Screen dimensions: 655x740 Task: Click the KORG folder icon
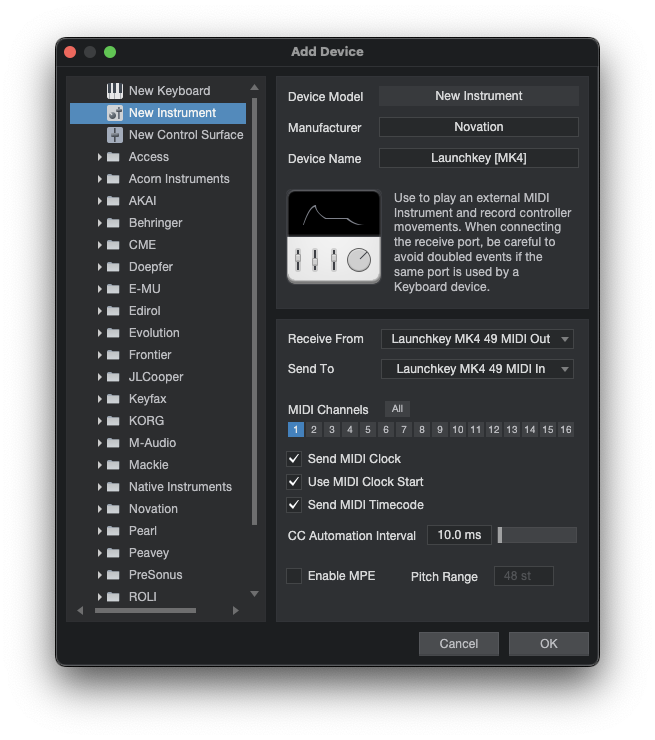click(113, 420)
